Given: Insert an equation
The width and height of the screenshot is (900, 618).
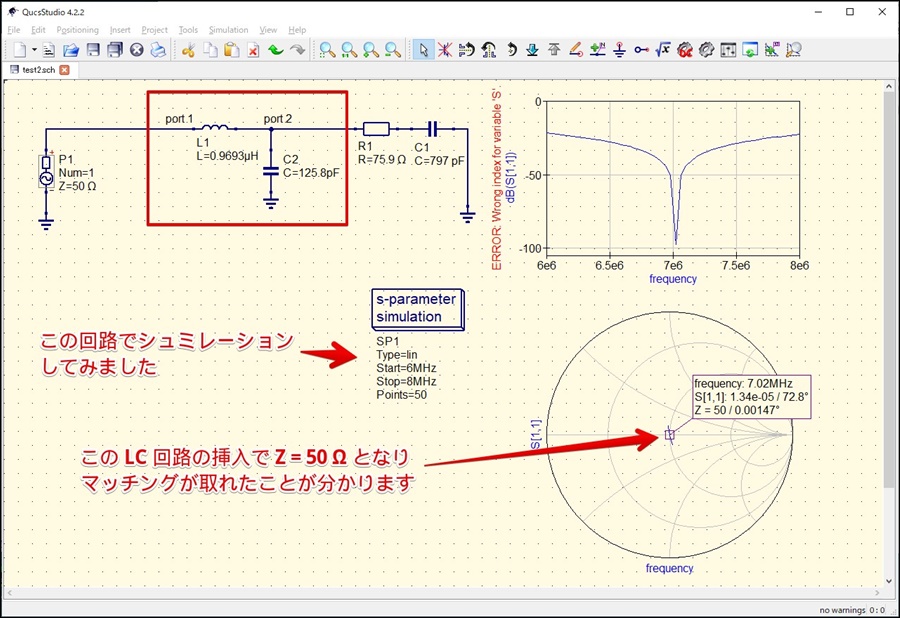Looking at the screenshot, I should [x=663, y=50].
